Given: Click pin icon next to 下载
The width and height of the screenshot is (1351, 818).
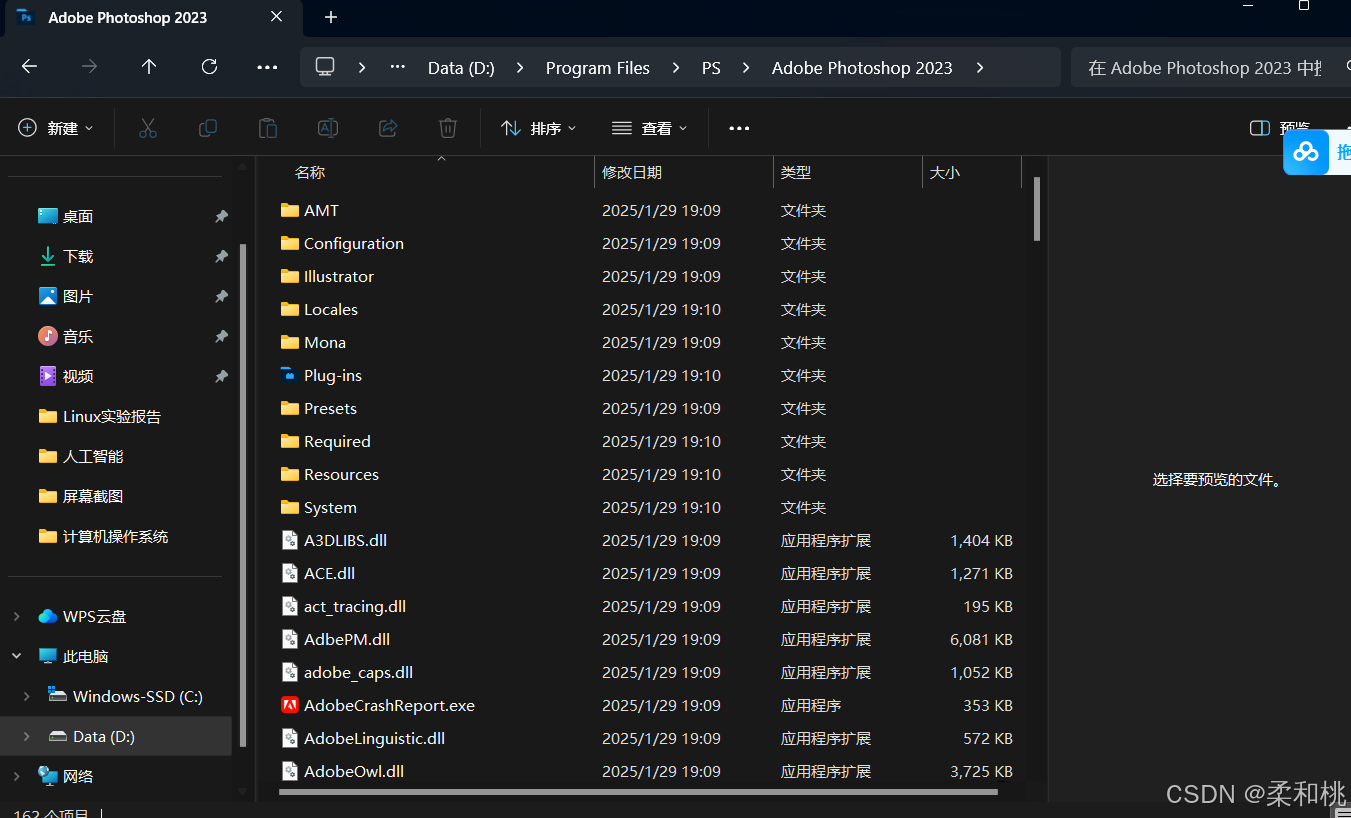Looking at the screenshot, I should coord(221,256).
